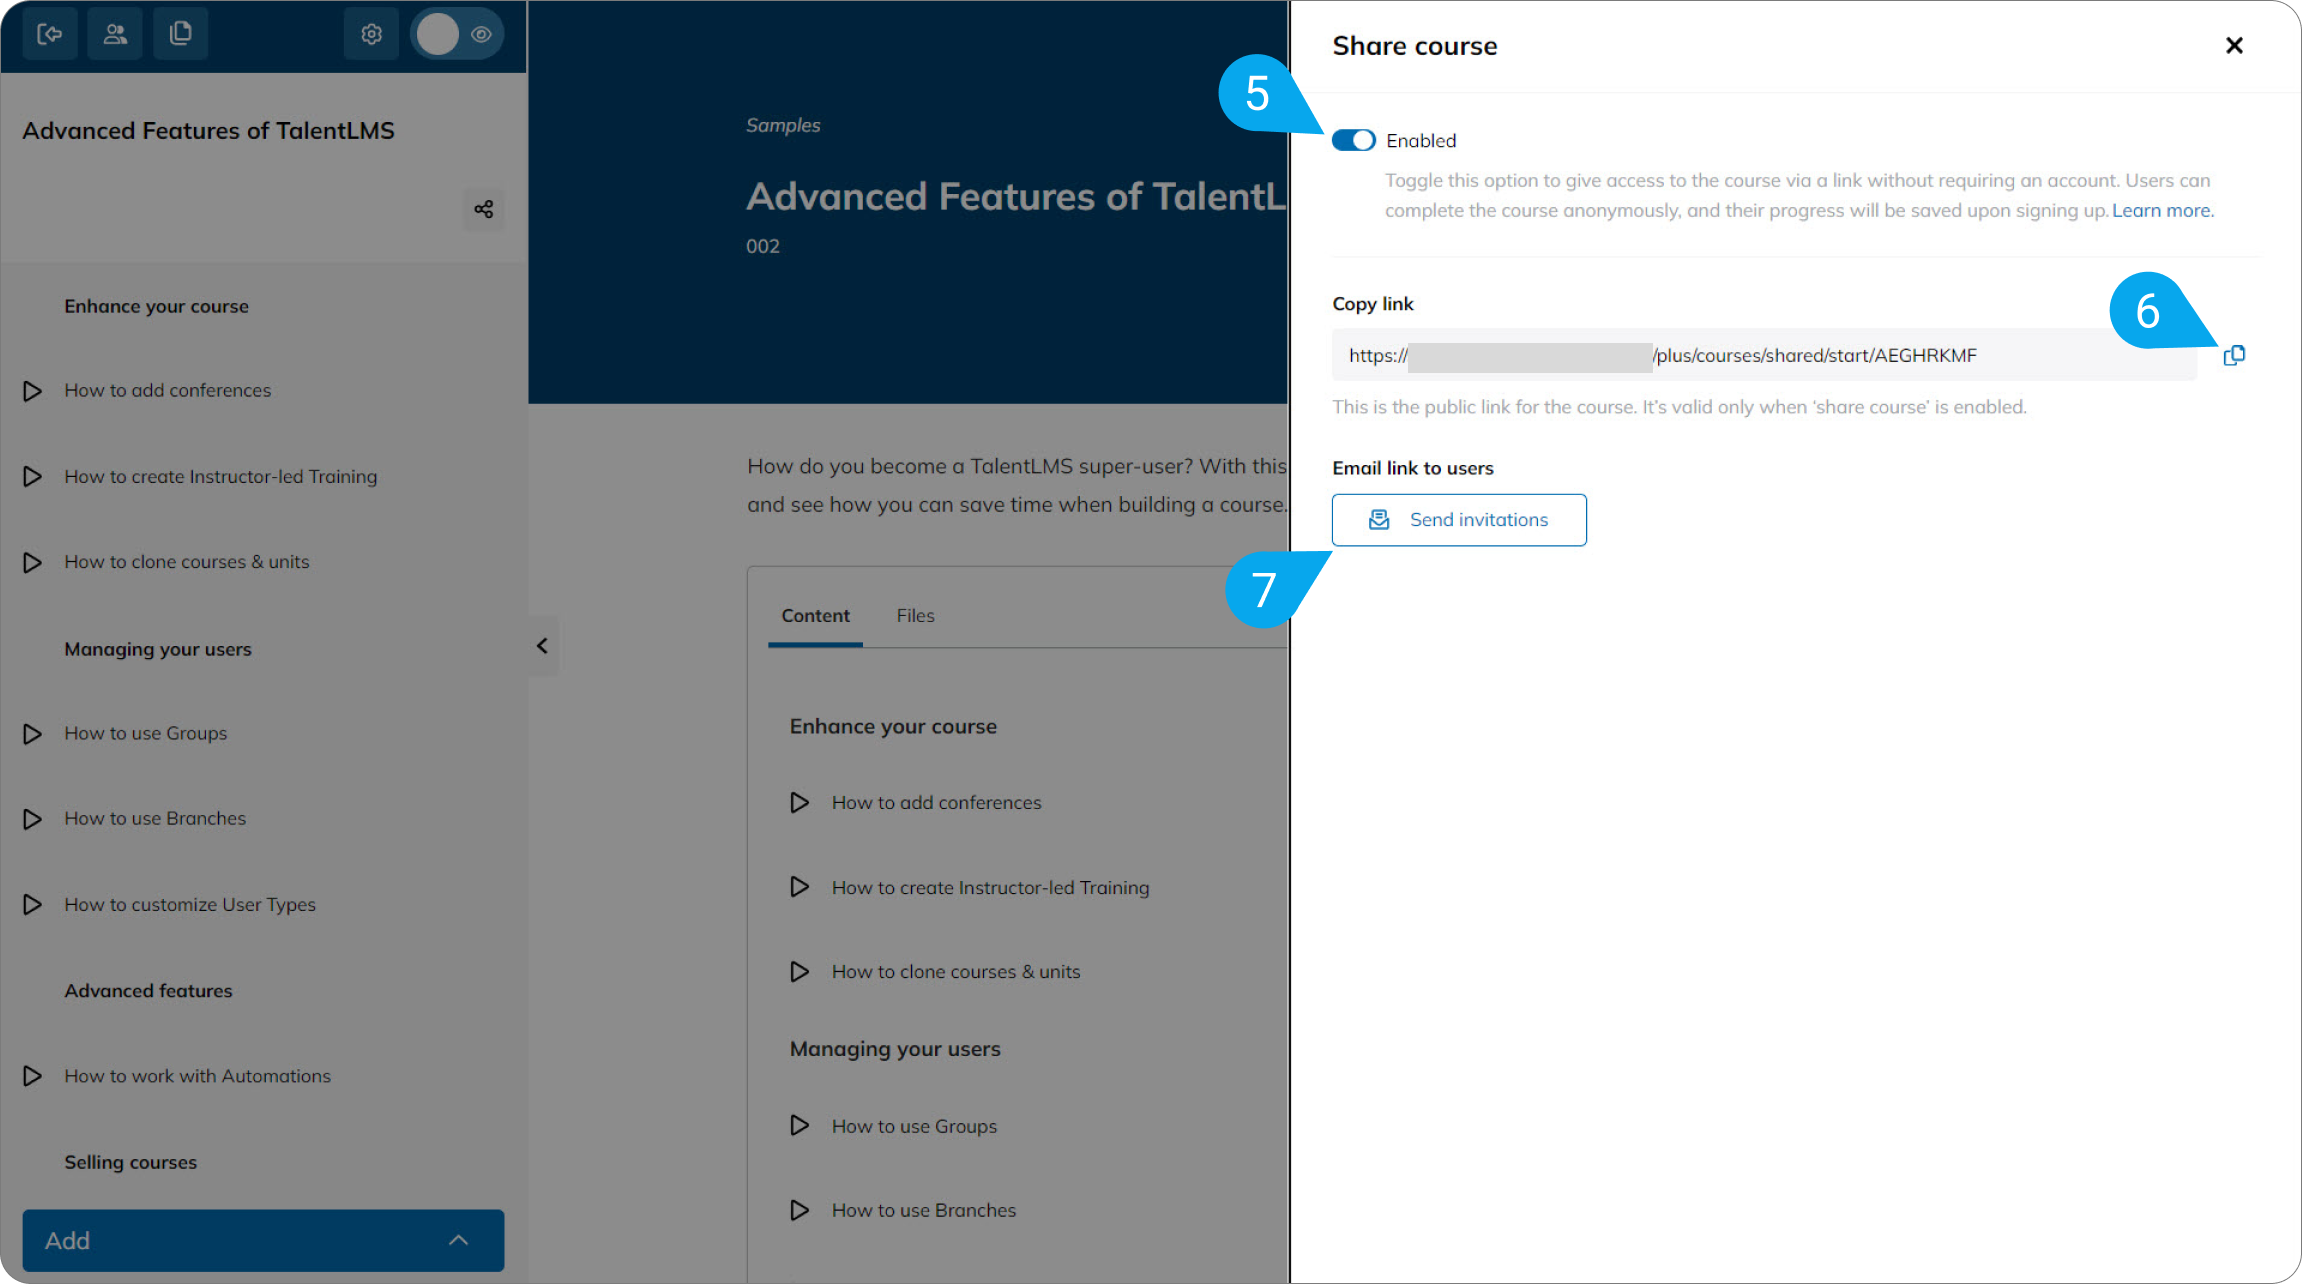
Task: Click play icon beside sidebar How to add conferences
Action: pyautogui.click(x=32, y=391)
